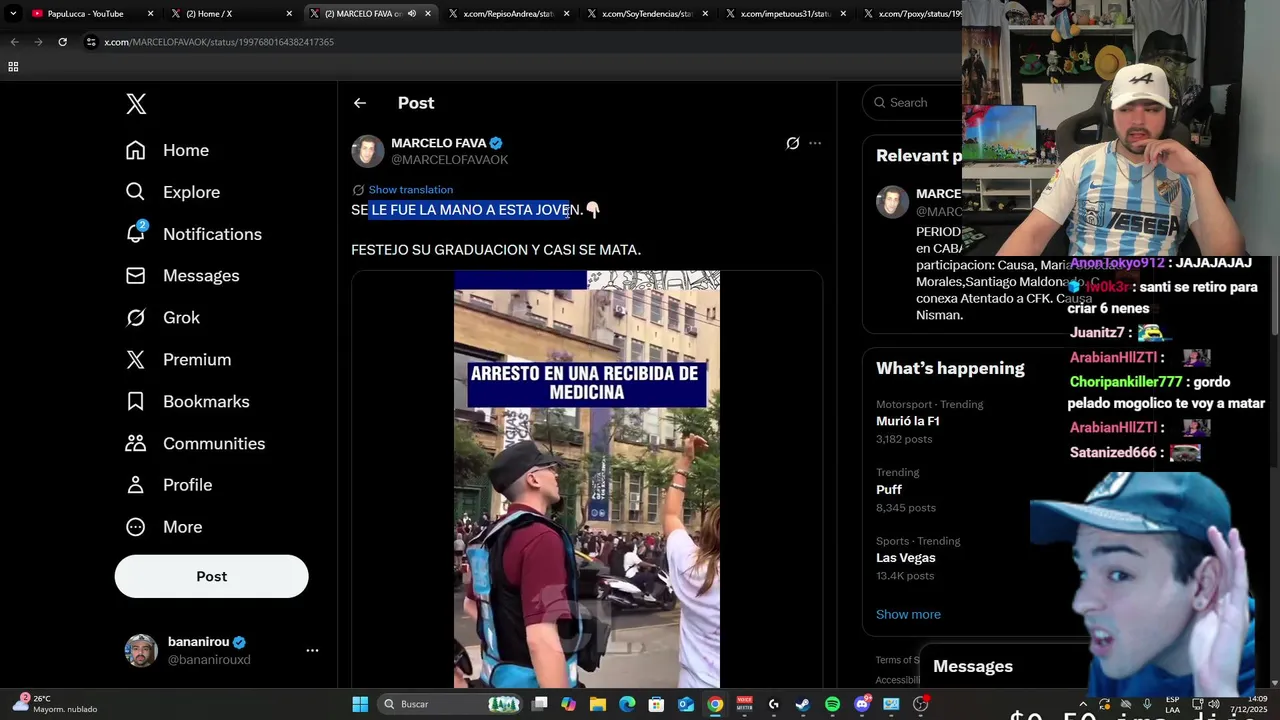
Task: Open the tab search dropdown arrow
Action: (x=13, y=14)
